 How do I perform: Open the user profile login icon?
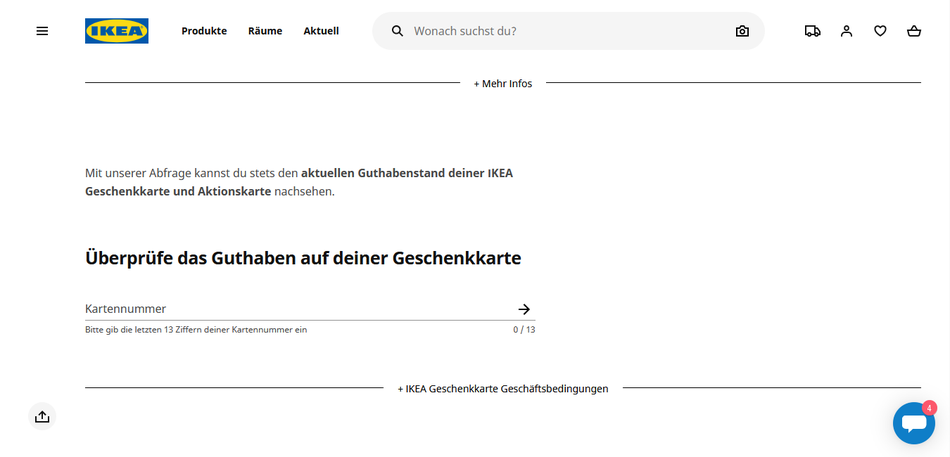click(846, 31)
